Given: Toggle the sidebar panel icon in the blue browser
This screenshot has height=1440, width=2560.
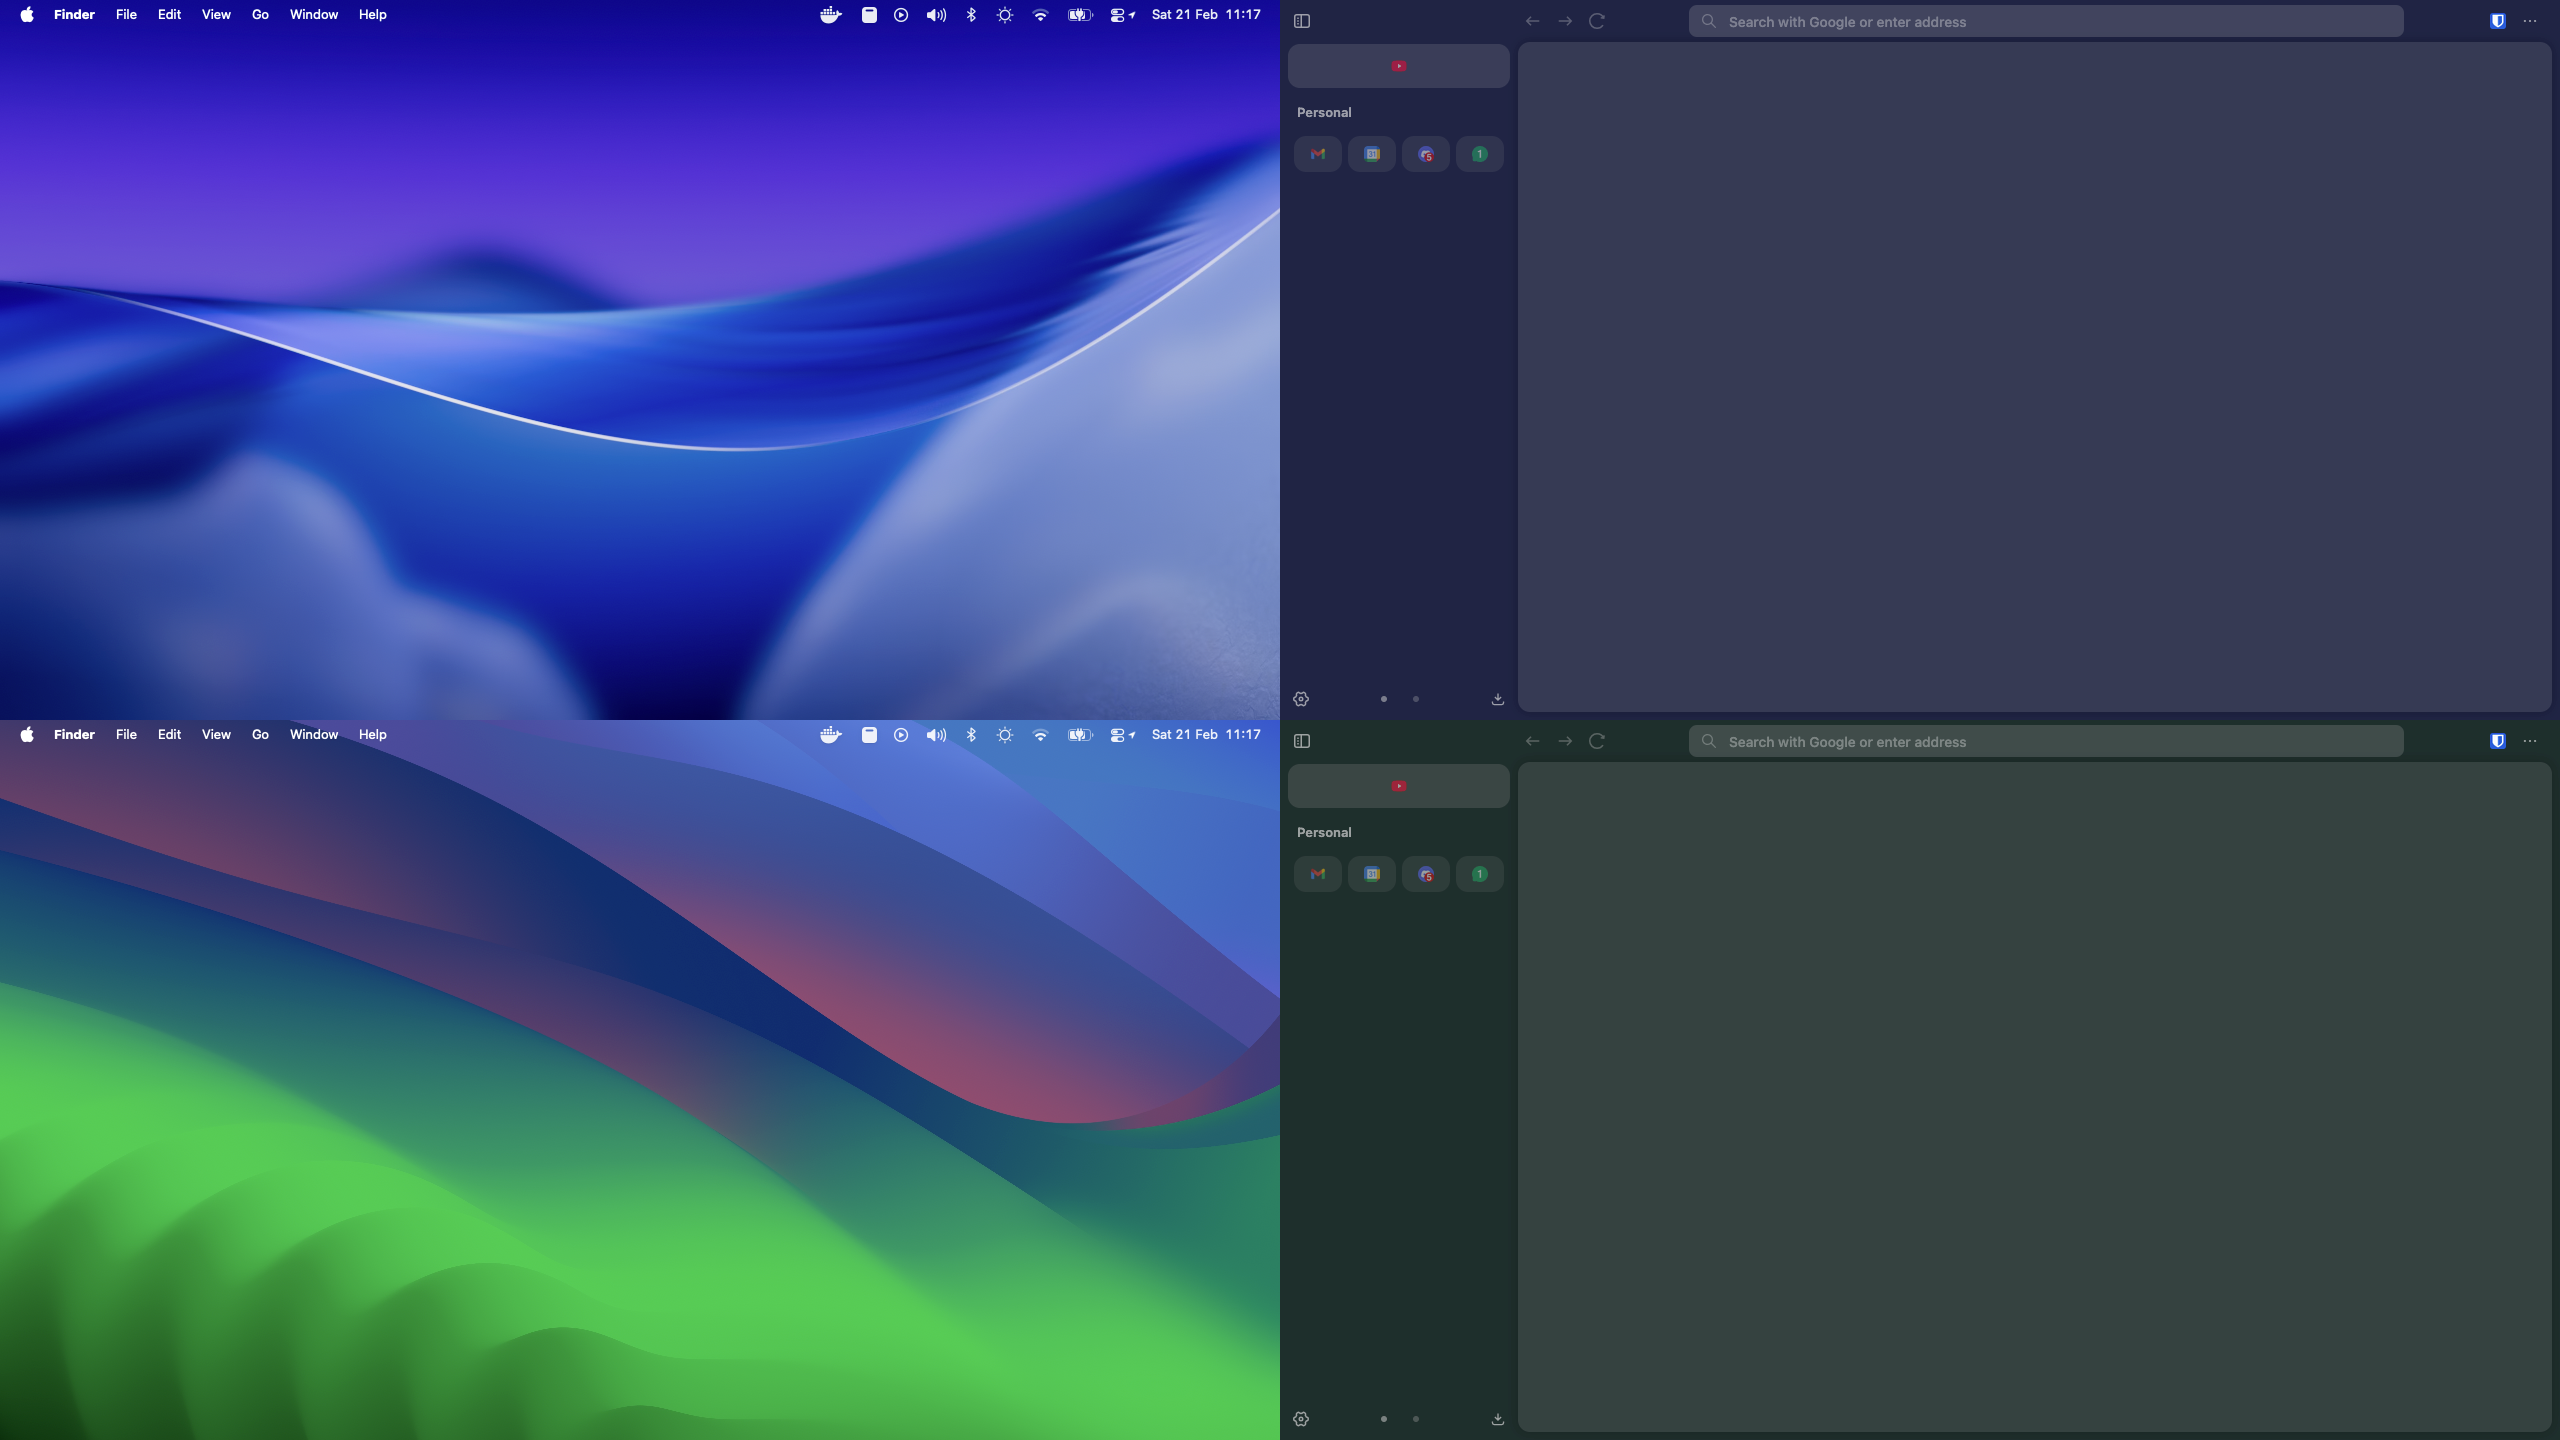Looking at the screenshot, I should [1302, 21].
